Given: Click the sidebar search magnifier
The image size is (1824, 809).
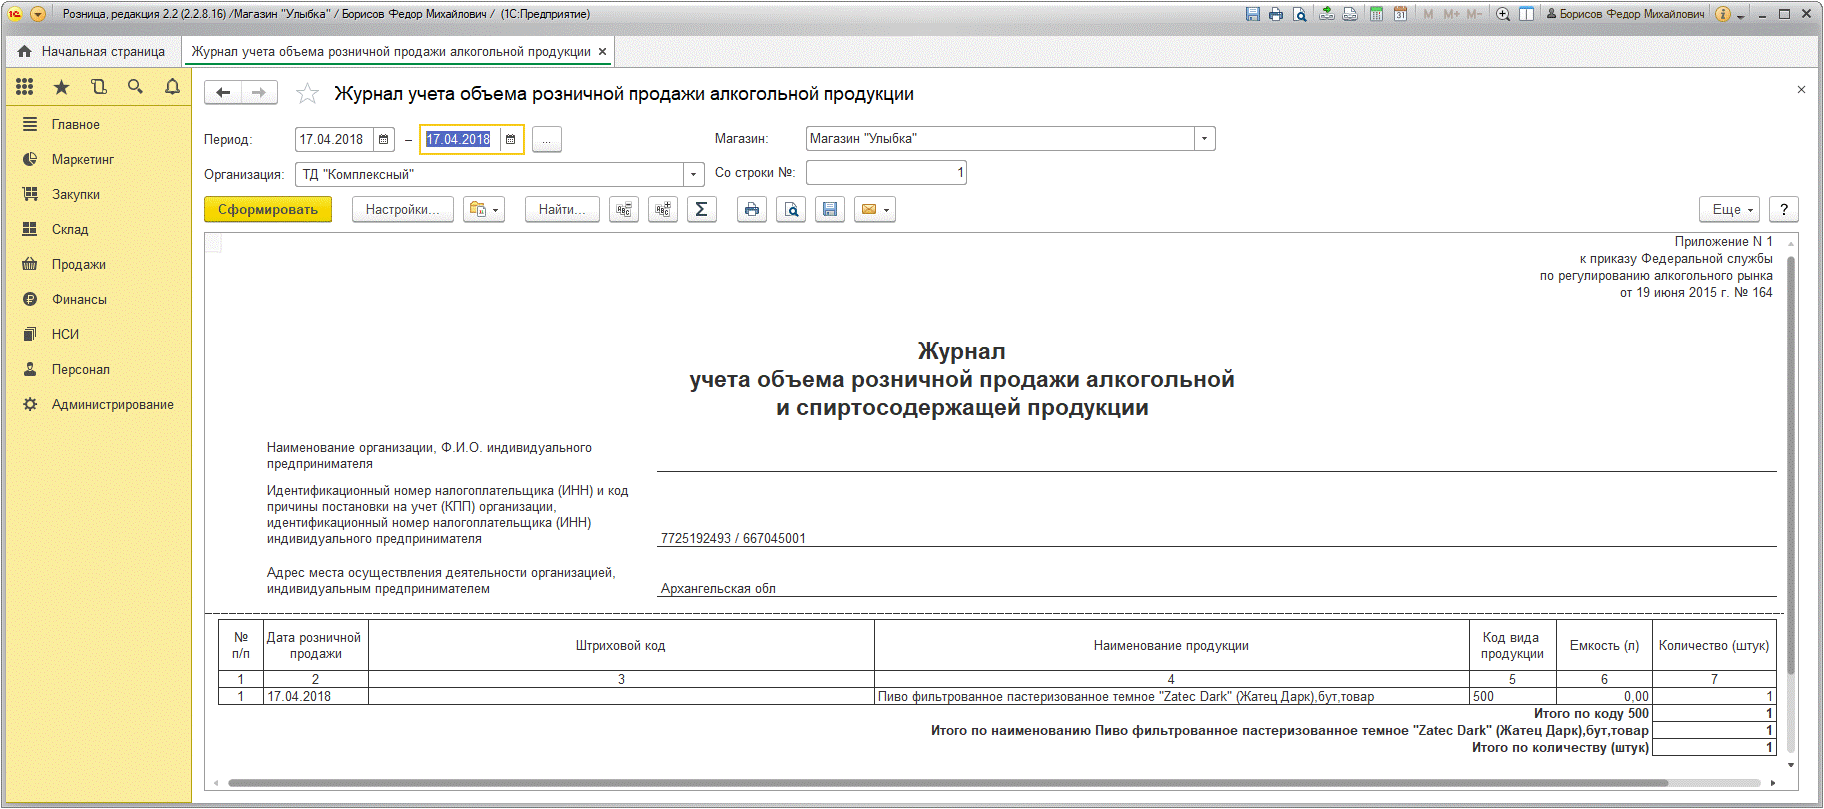Looking at the screenshot, I should pos(135,87).
